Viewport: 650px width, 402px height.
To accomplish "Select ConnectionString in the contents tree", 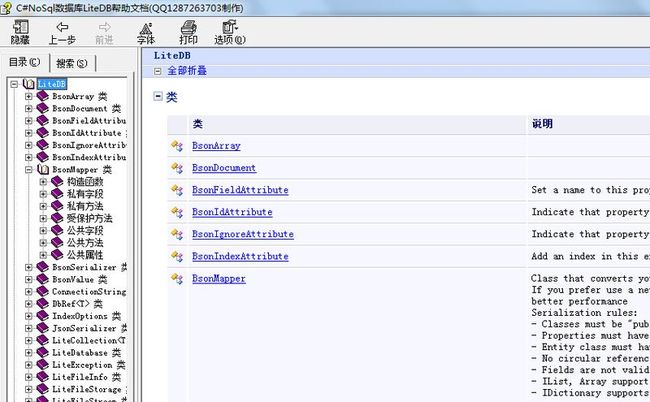I will click(x=89, y=292).
